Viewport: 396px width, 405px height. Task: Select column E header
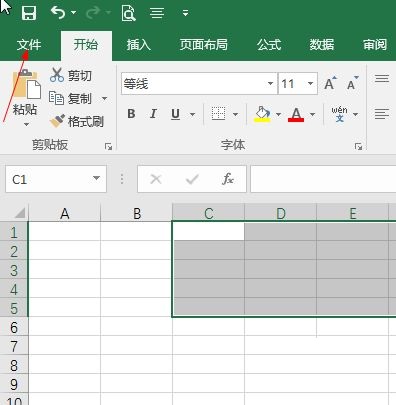[353, 213]
